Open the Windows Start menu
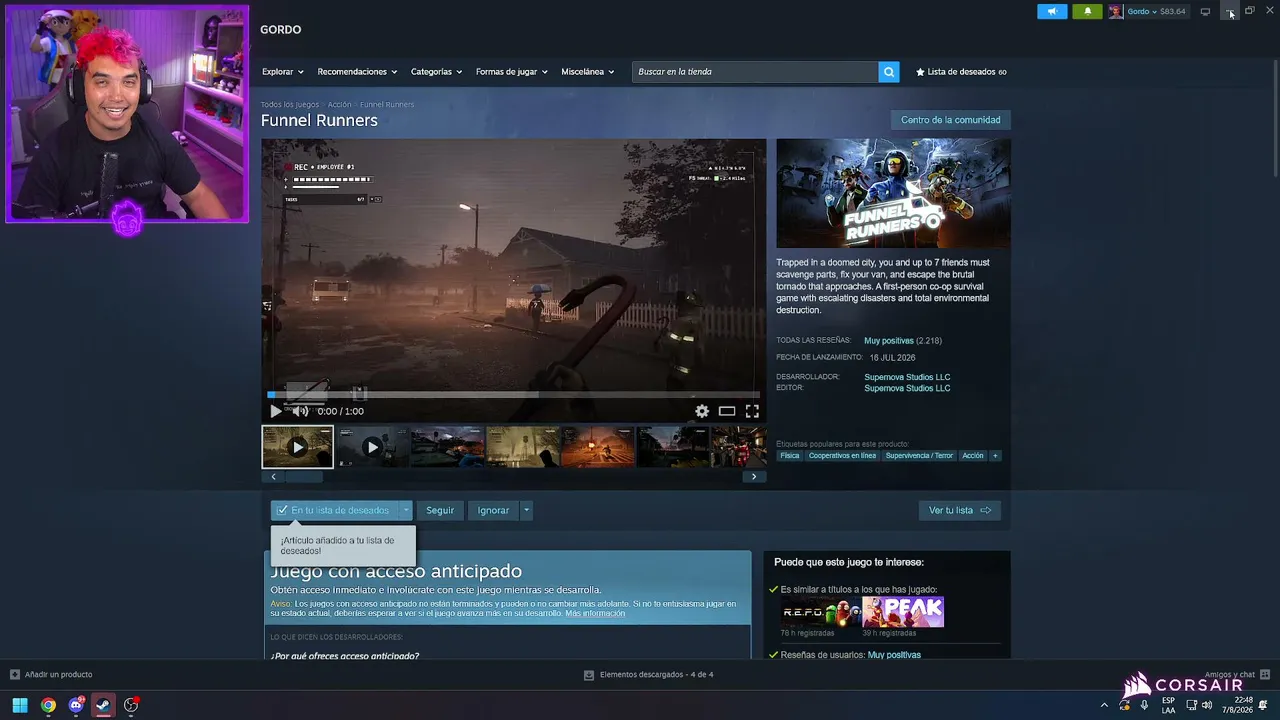The width and height of the screenshot is (1280, 720). pyautogui.click(x=19, y=705)
